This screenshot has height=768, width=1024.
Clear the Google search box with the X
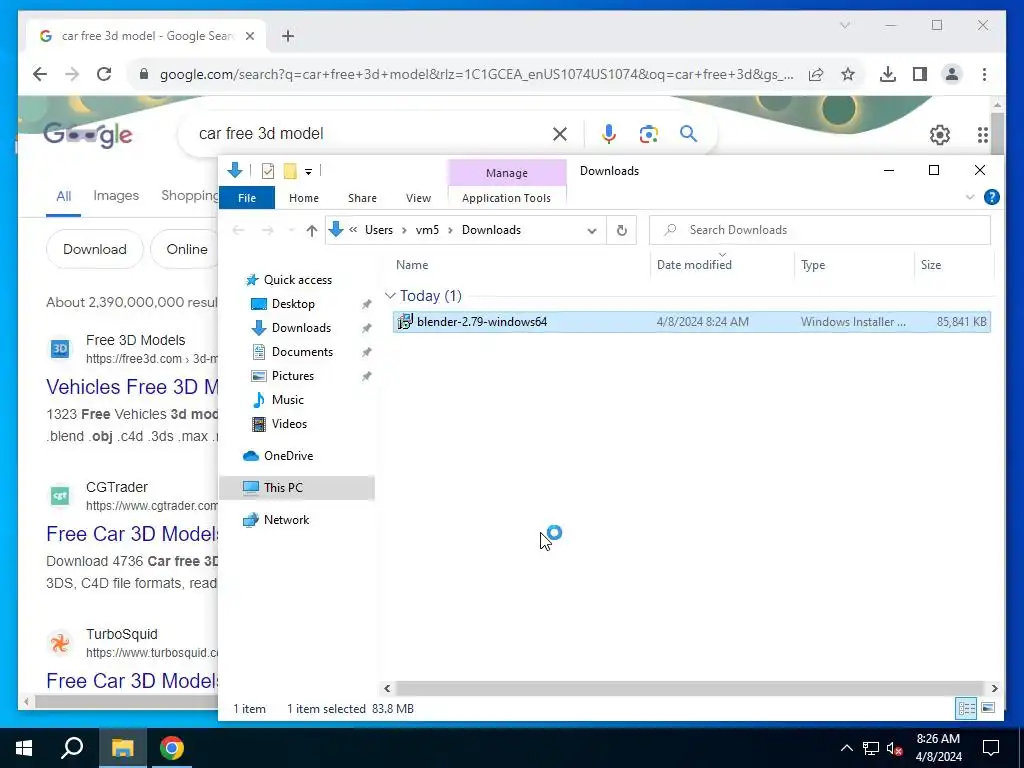tap(560, 134)
